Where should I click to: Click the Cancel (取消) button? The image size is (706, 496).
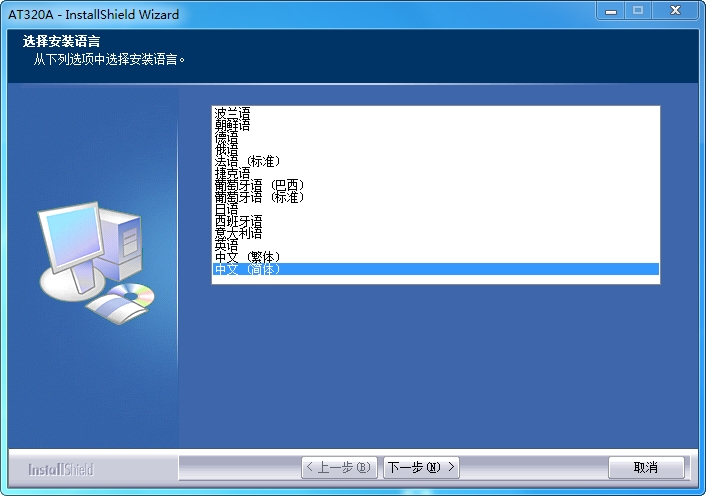click(x=646, y=467)
